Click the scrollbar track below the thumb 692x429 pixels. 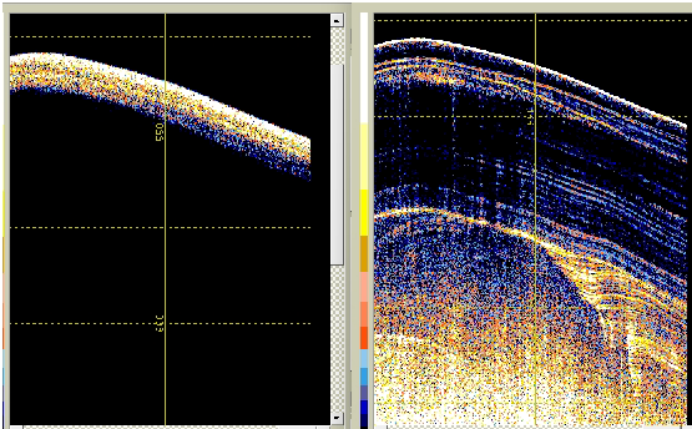click(x=337, y=340)
